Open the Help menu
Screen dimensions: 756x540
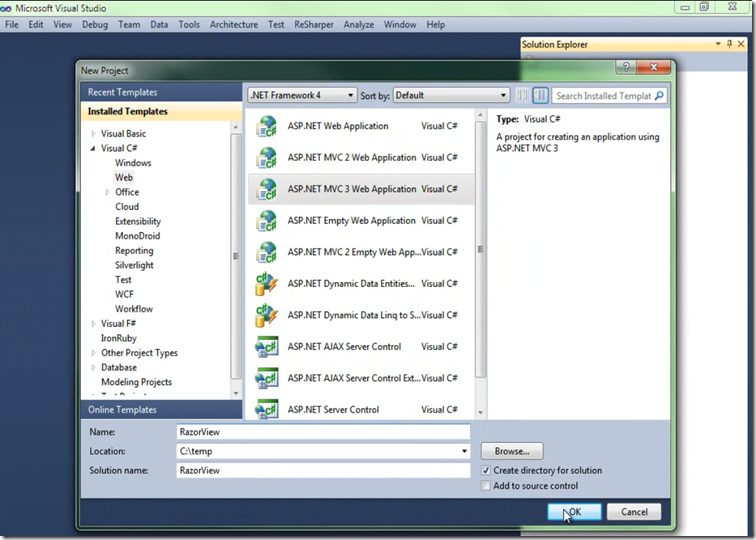435,25
